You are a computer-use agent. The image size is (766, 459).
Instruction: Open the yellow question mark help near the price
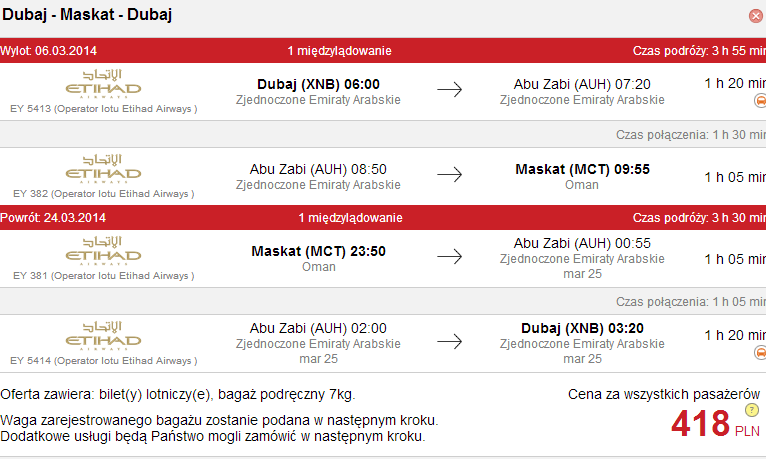pos(752,410)
